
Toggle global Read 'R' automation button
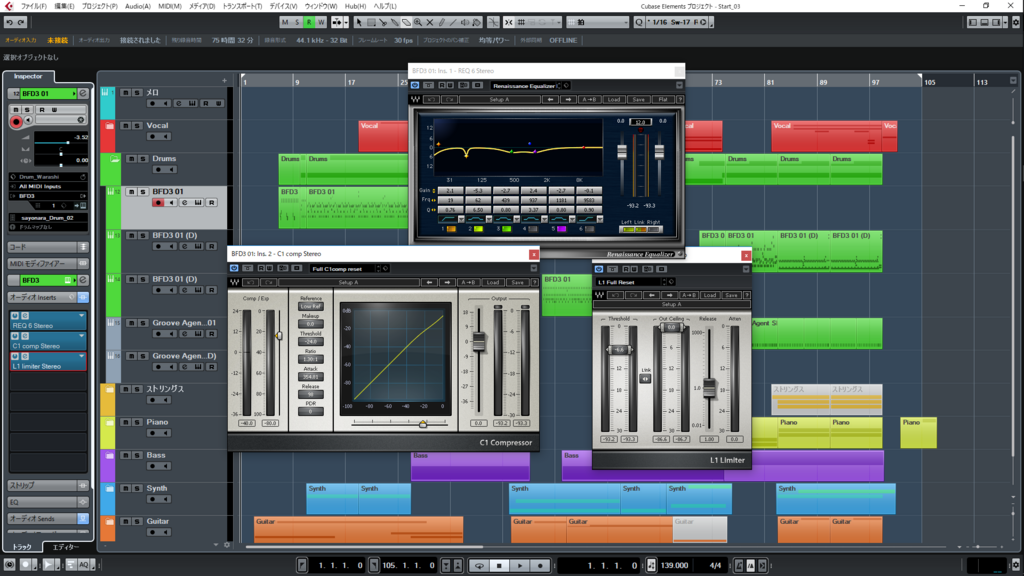[309, 22]
